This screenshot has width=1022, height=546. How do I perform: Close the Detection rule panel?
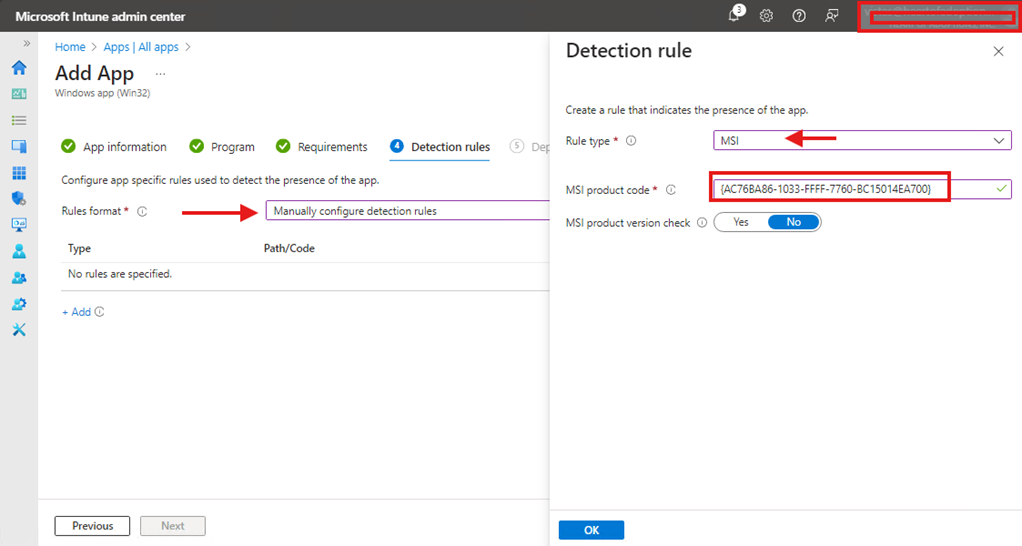(x=999, y=51)
